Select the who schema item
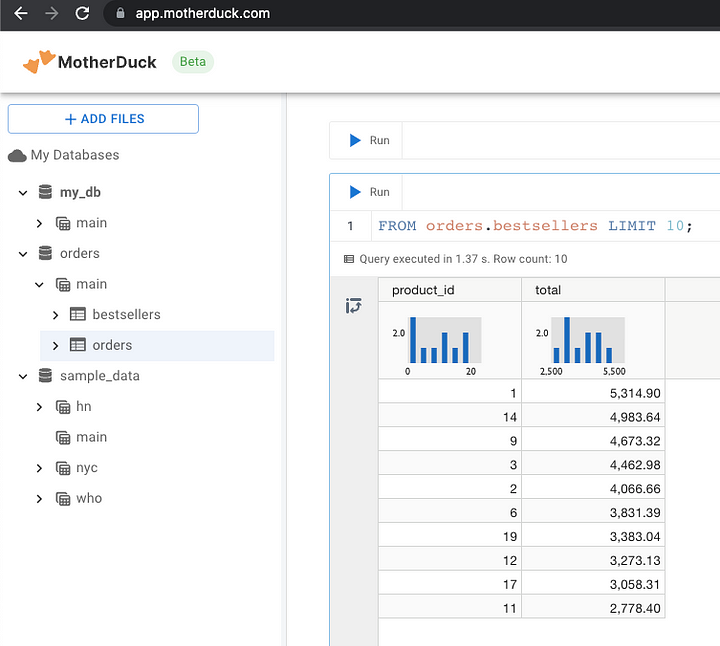720x646 pixels. pos(88,498)
